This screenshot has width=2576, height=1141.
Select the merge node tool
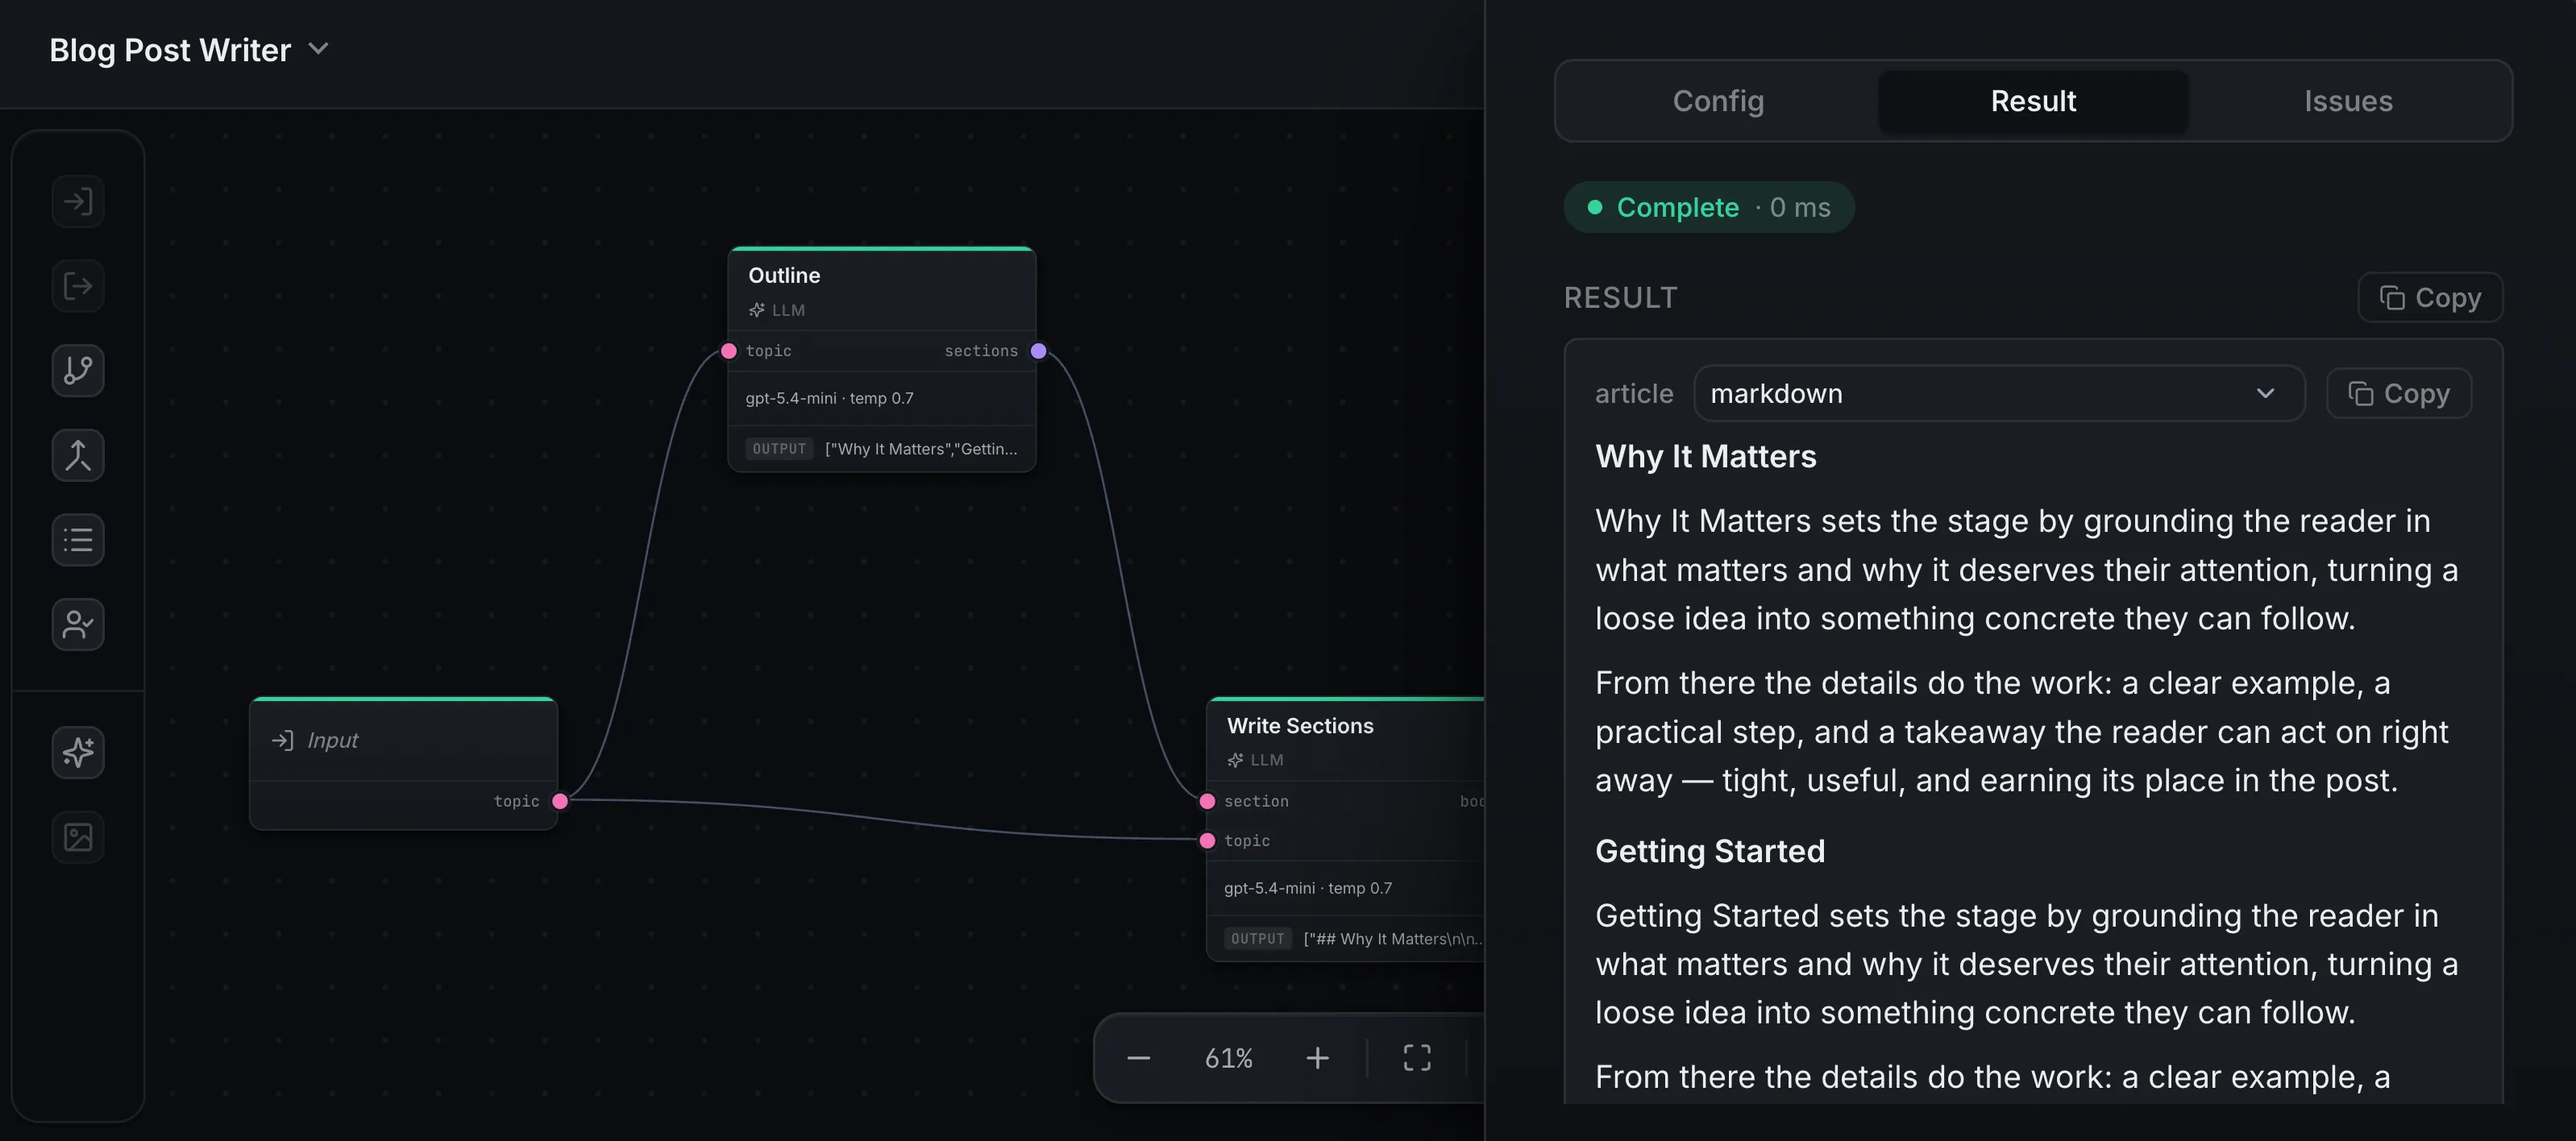78,455
